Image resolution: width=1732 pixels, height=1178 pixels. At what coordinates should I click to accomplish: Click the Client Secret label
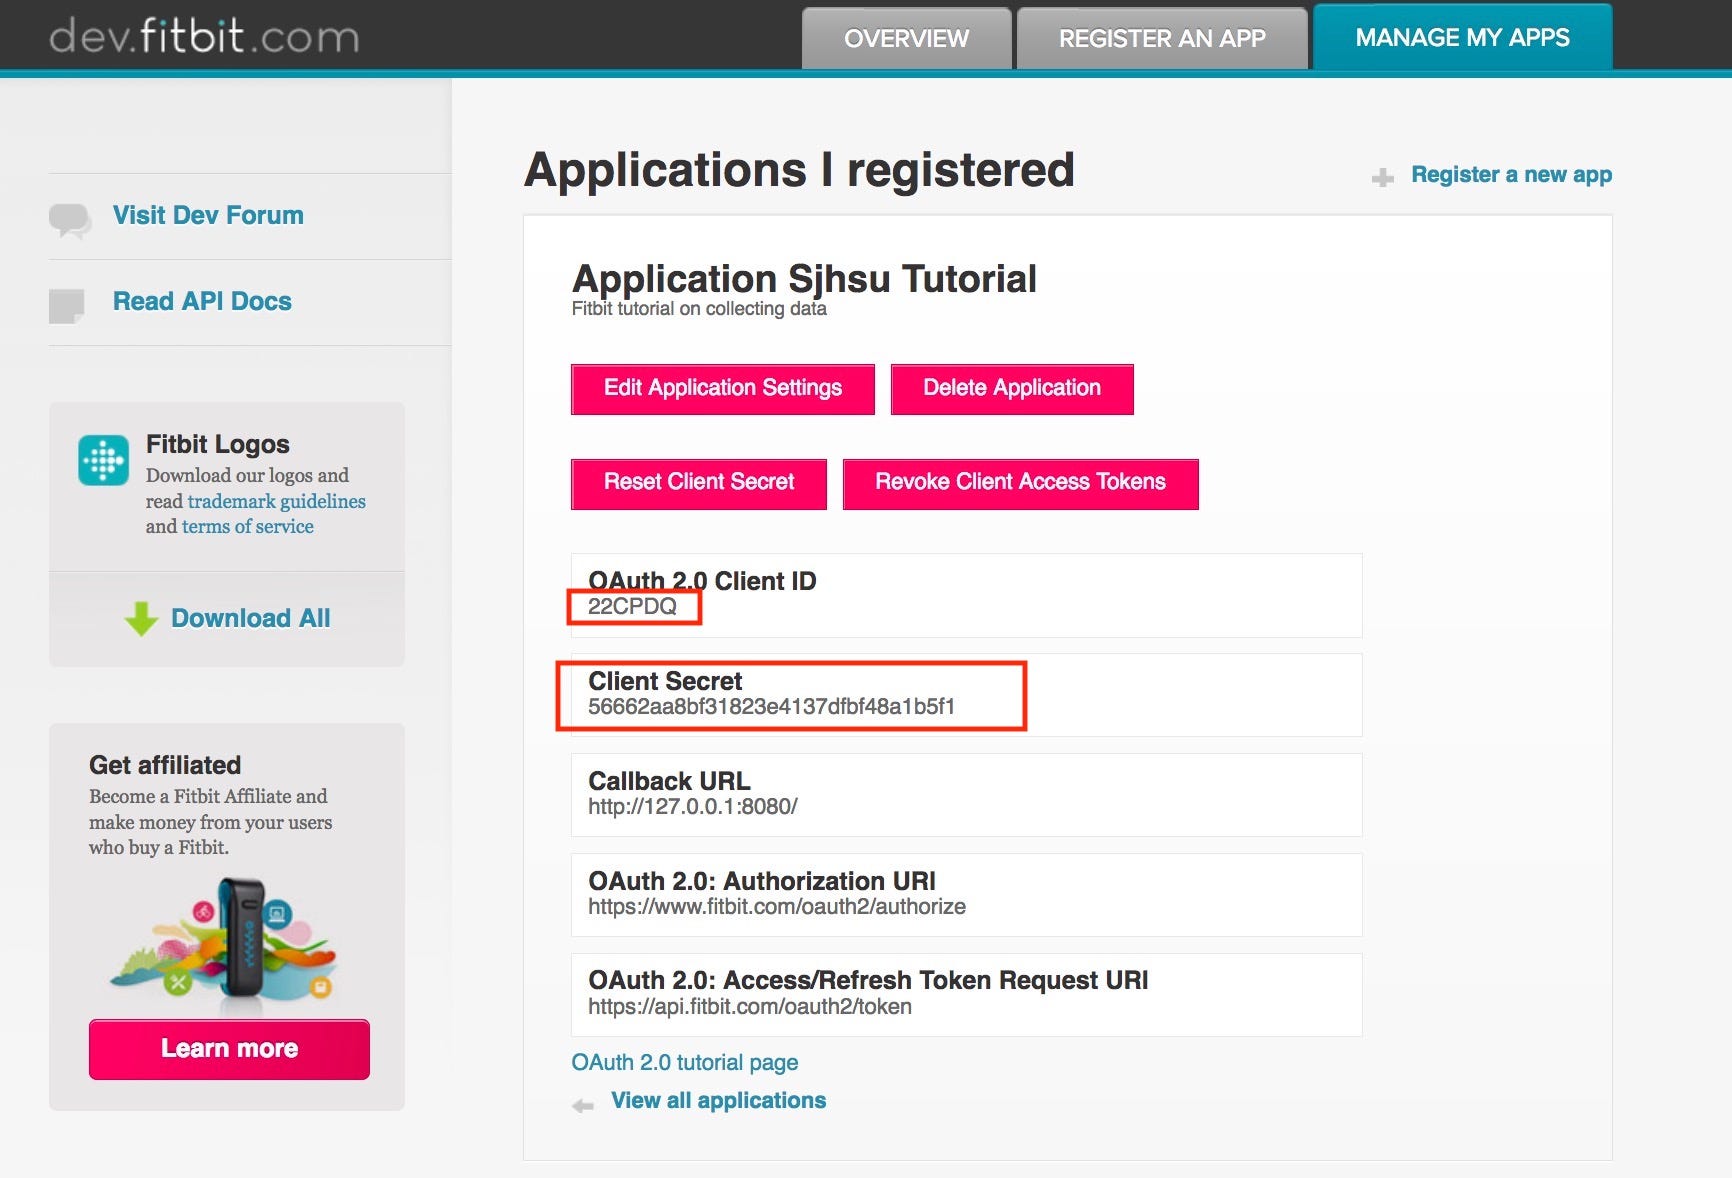665,681
